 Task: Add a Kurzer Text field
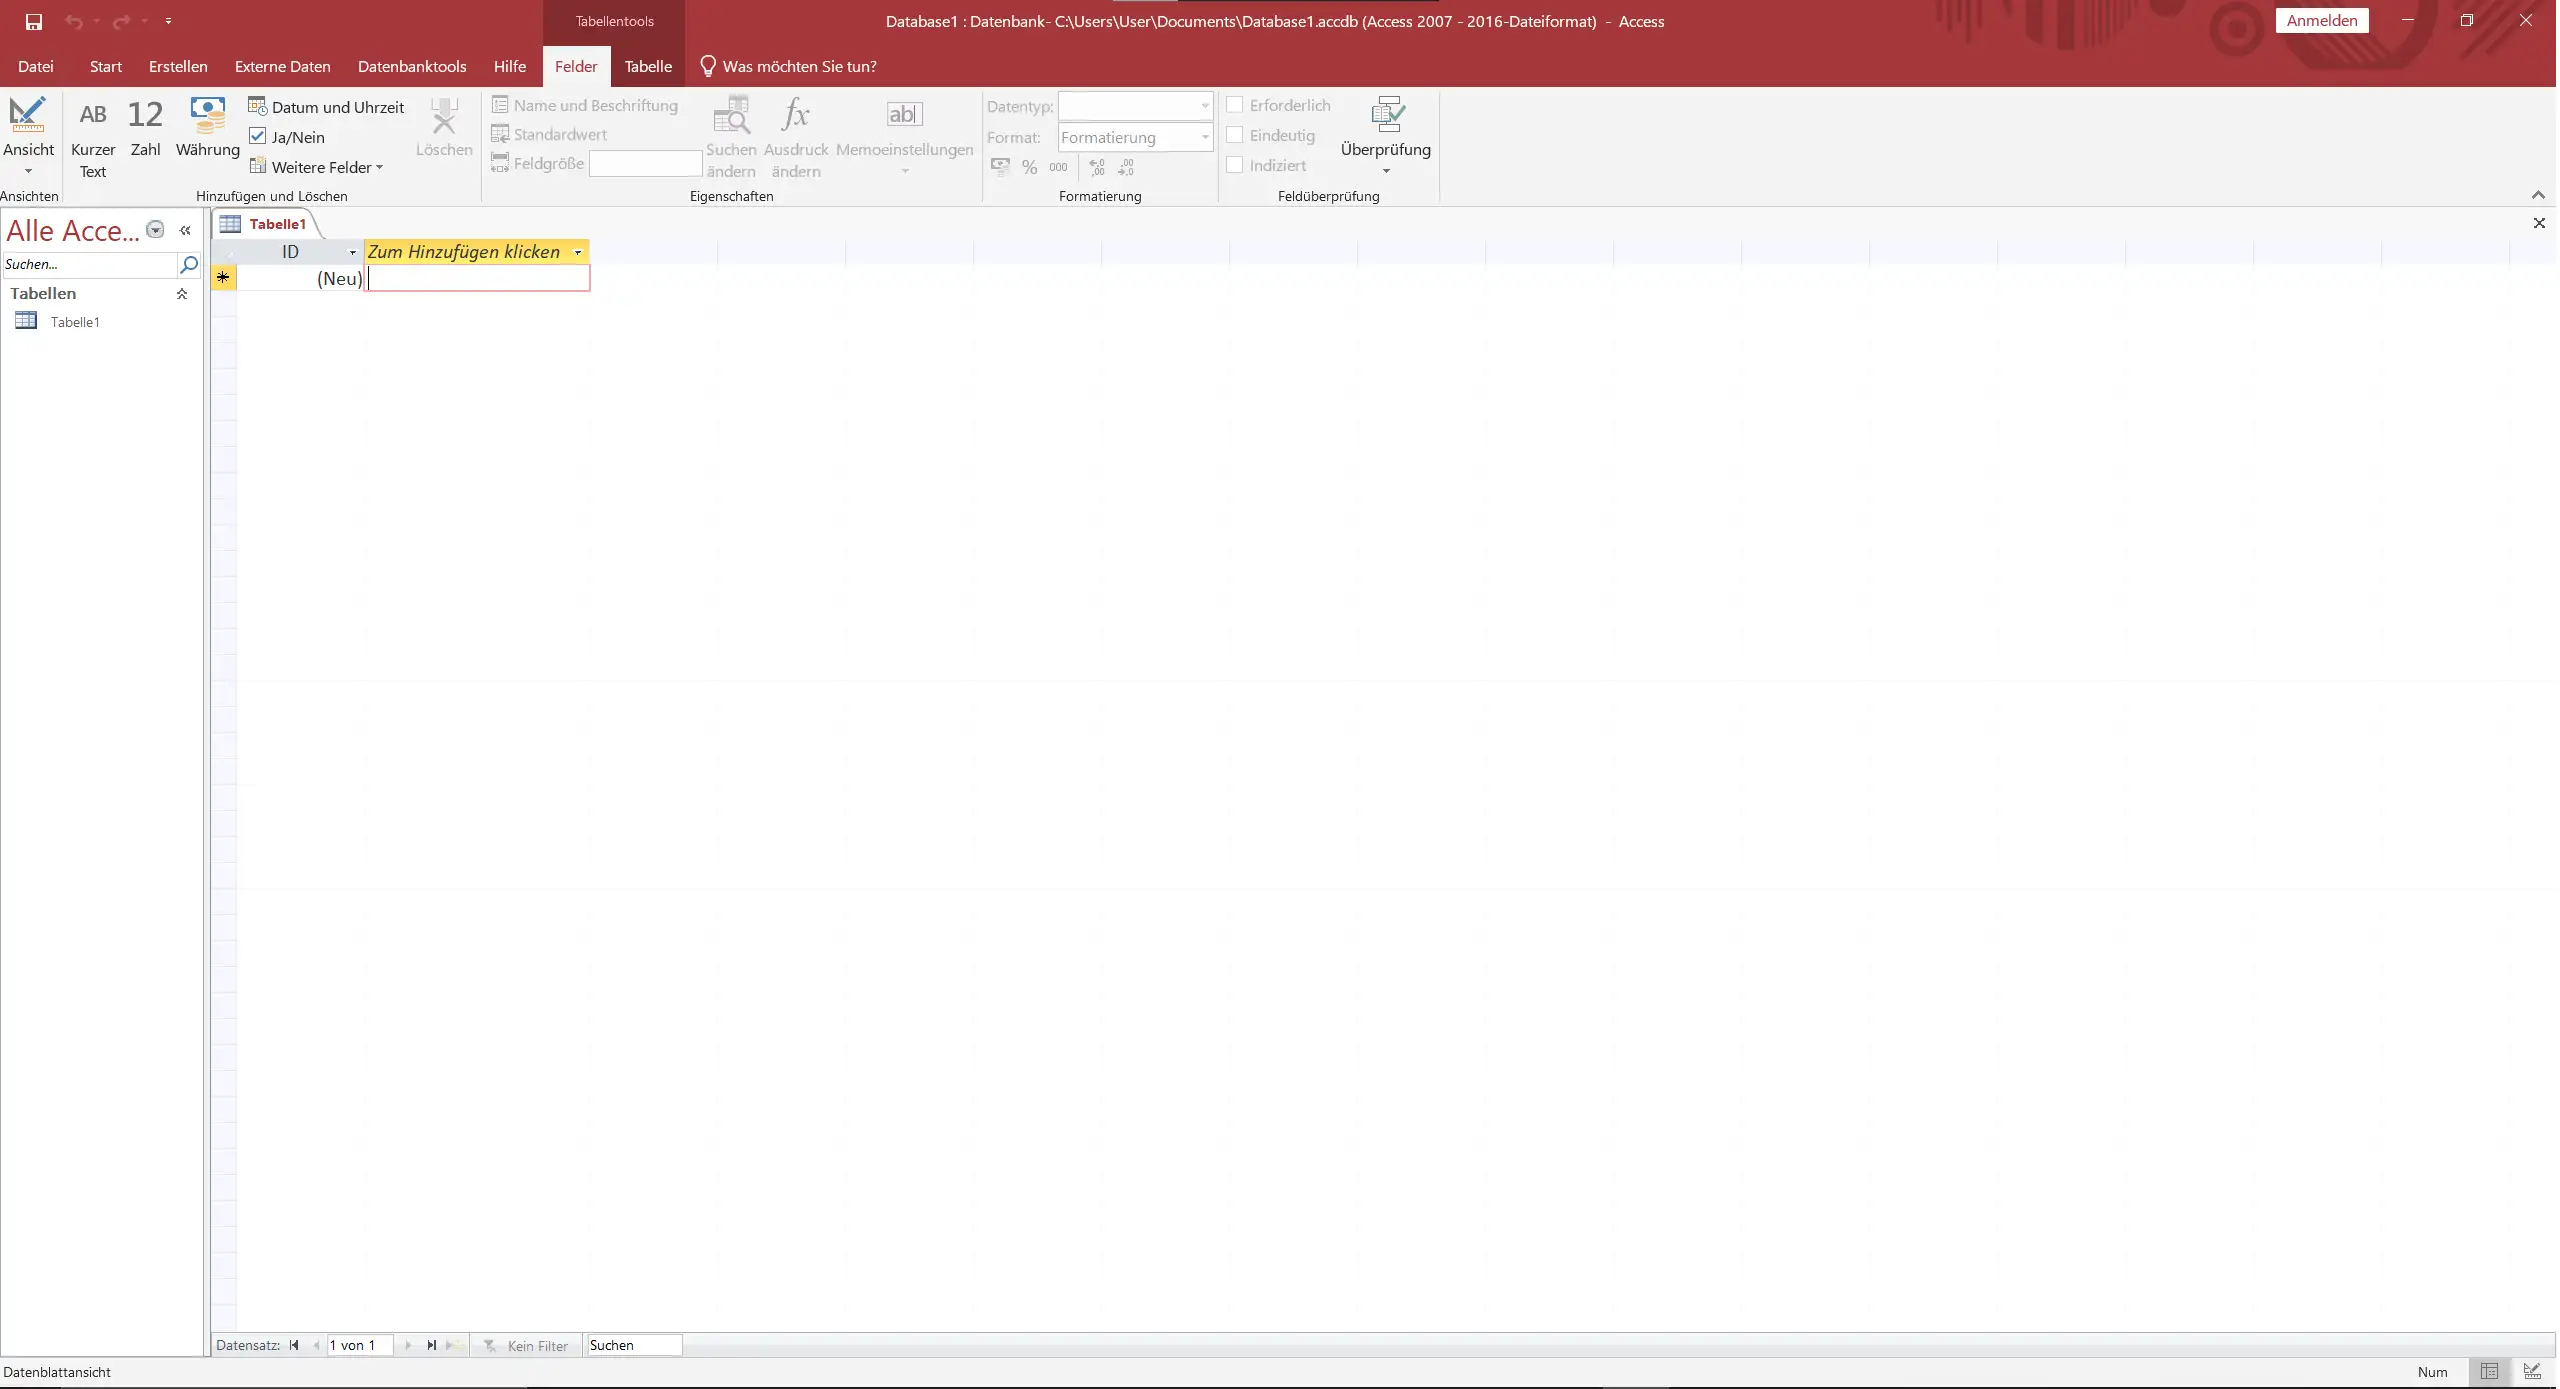click(x=92, y=138)
